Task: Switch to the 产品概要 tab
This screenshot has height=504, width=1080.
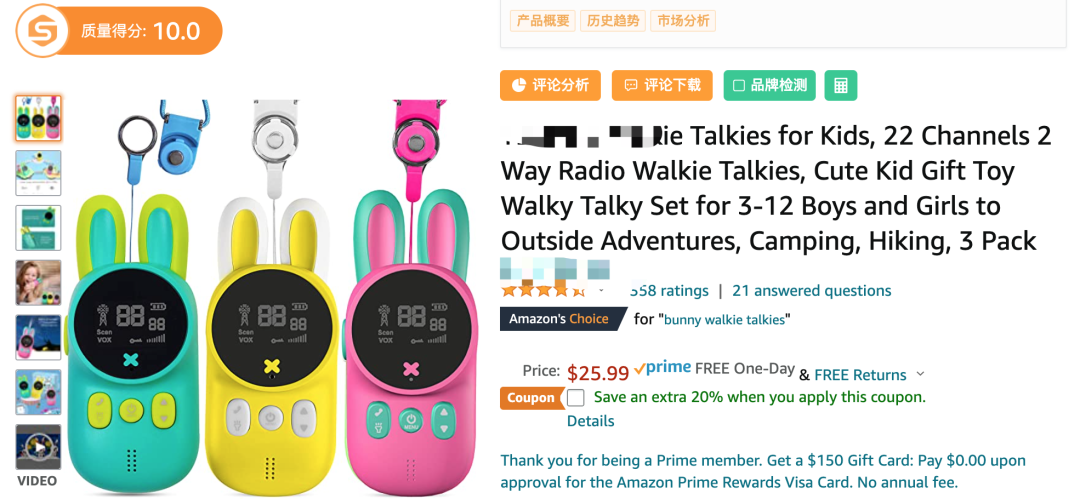Action: [543, 21]
